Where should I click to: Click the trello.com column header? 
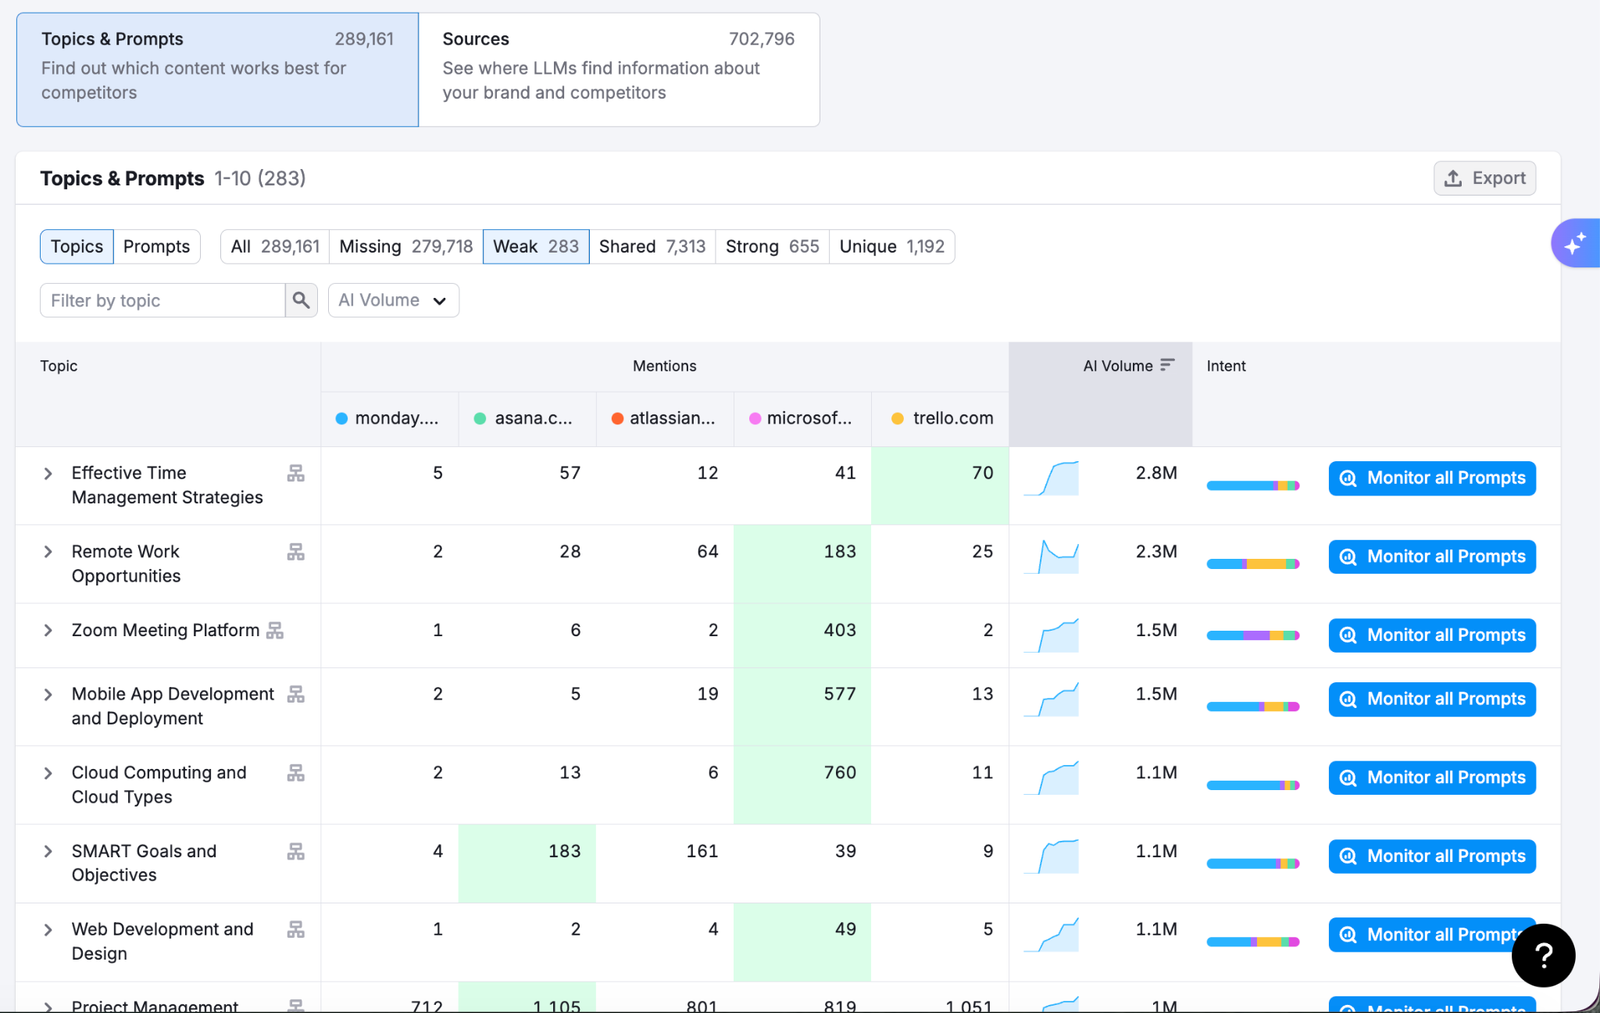coord(941,418)
